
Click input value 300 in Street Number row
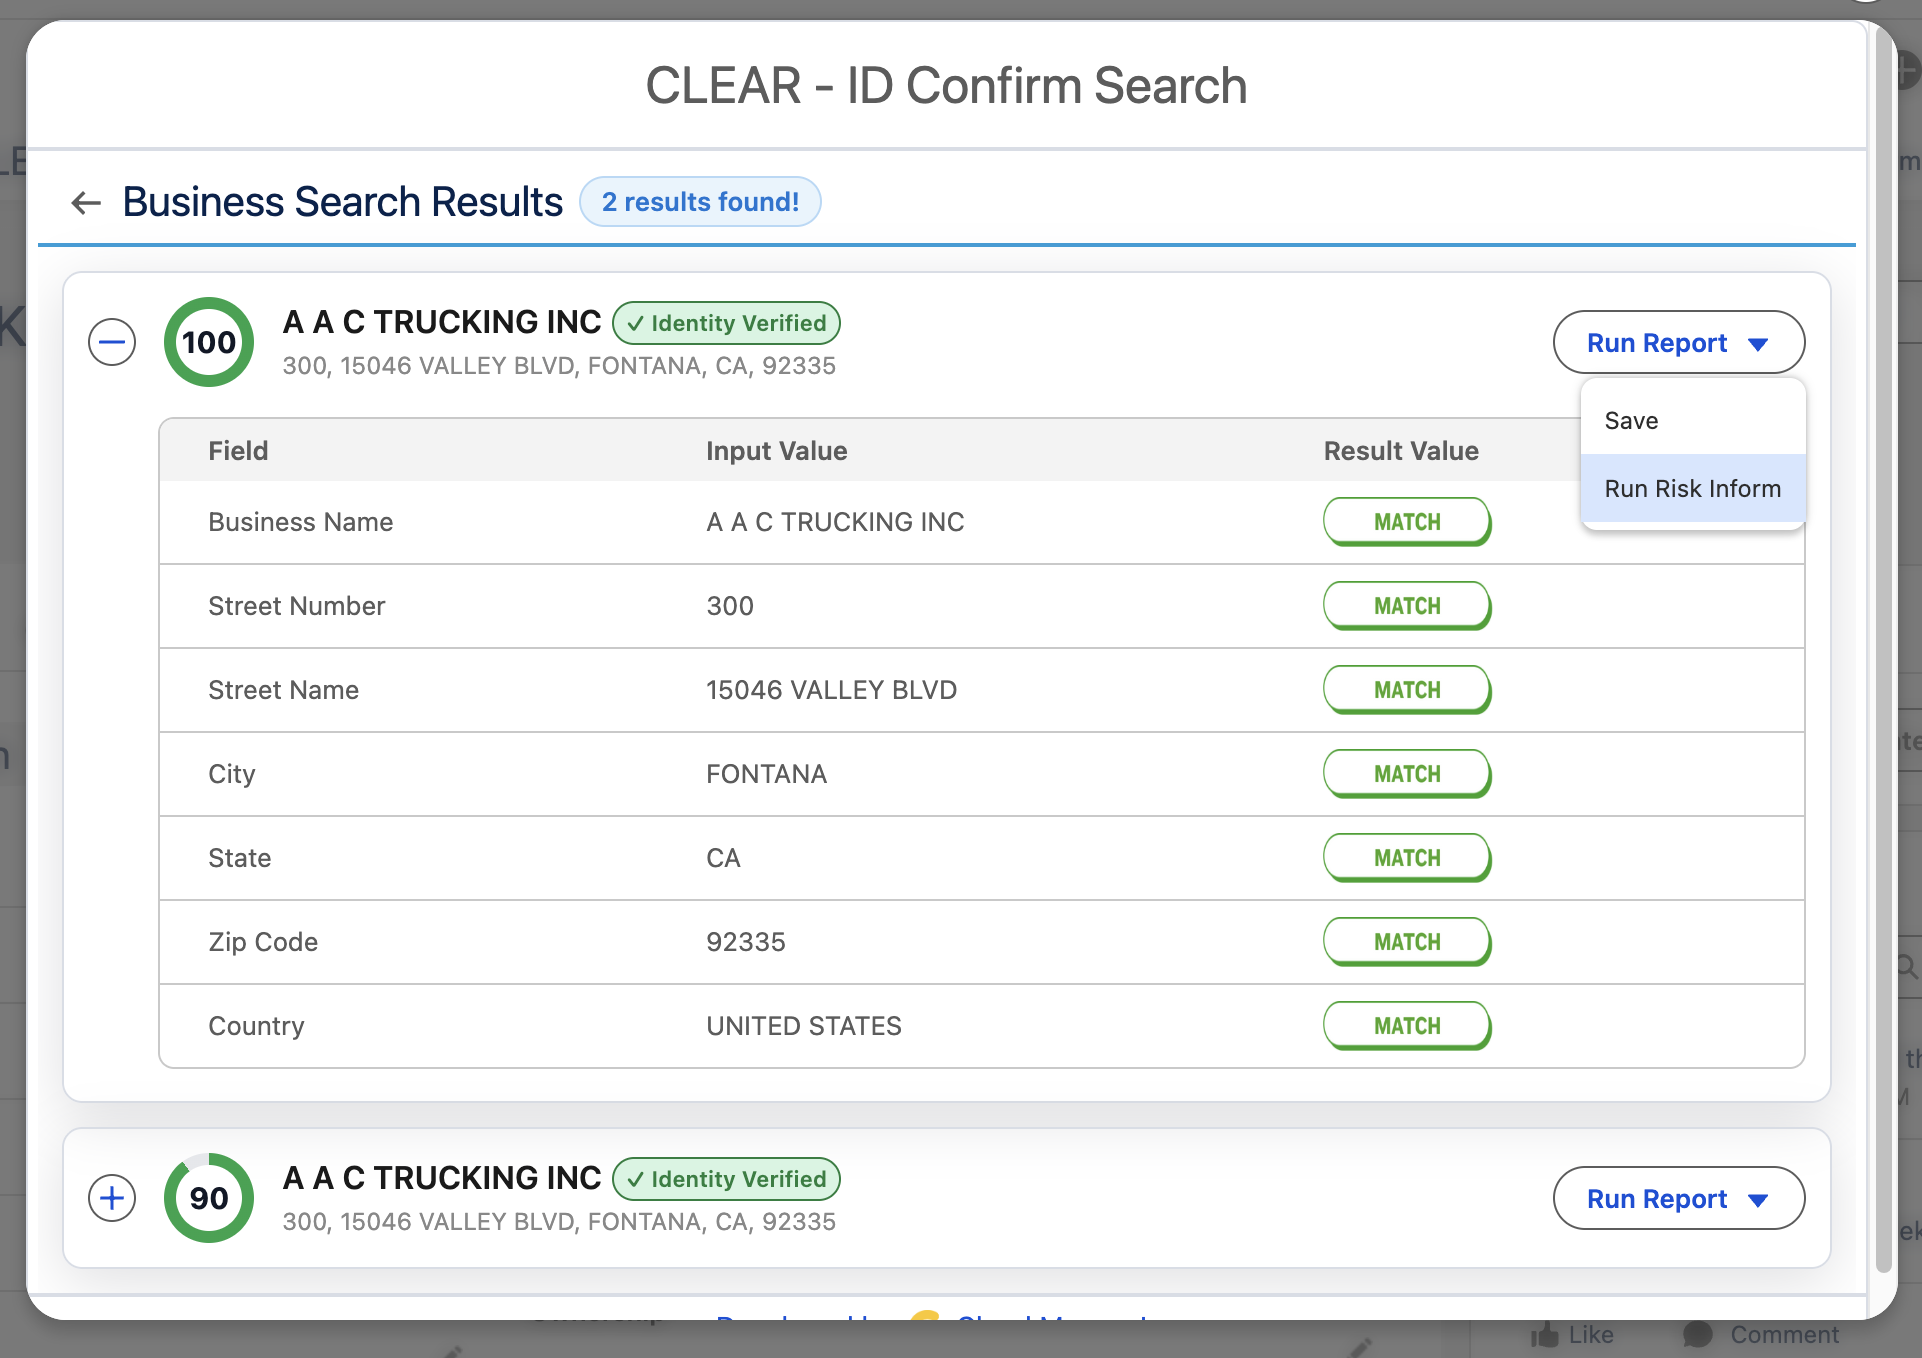tap(730, 606)
